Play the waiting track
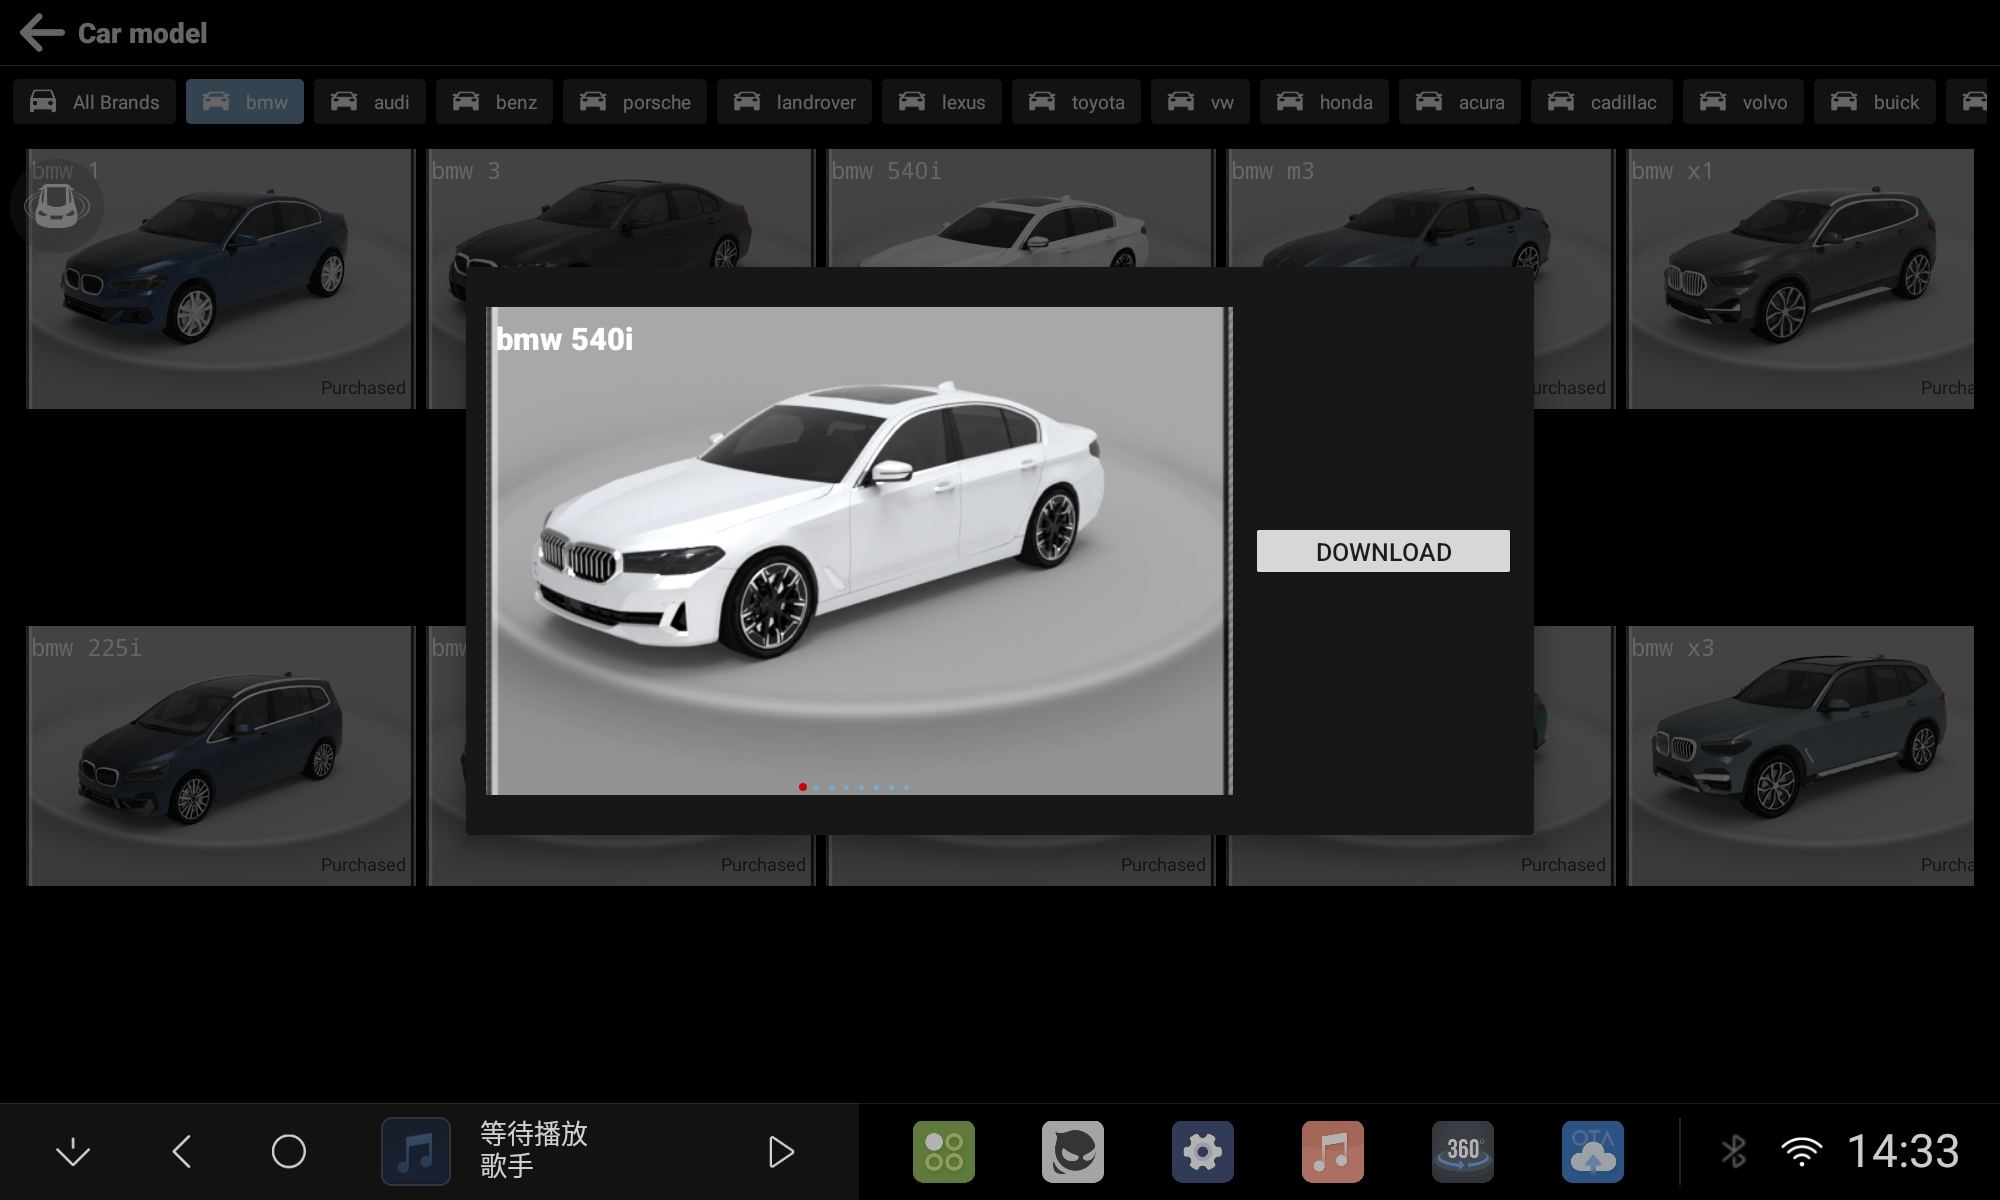The width and height of the screenshot is (2000, 1200). (781, 1152)
